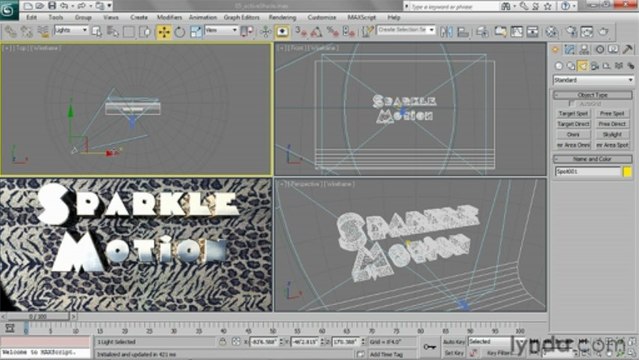639x360 pixels.
Task: Collapse the Name and Color rollout
Action: tap(593, 159)
